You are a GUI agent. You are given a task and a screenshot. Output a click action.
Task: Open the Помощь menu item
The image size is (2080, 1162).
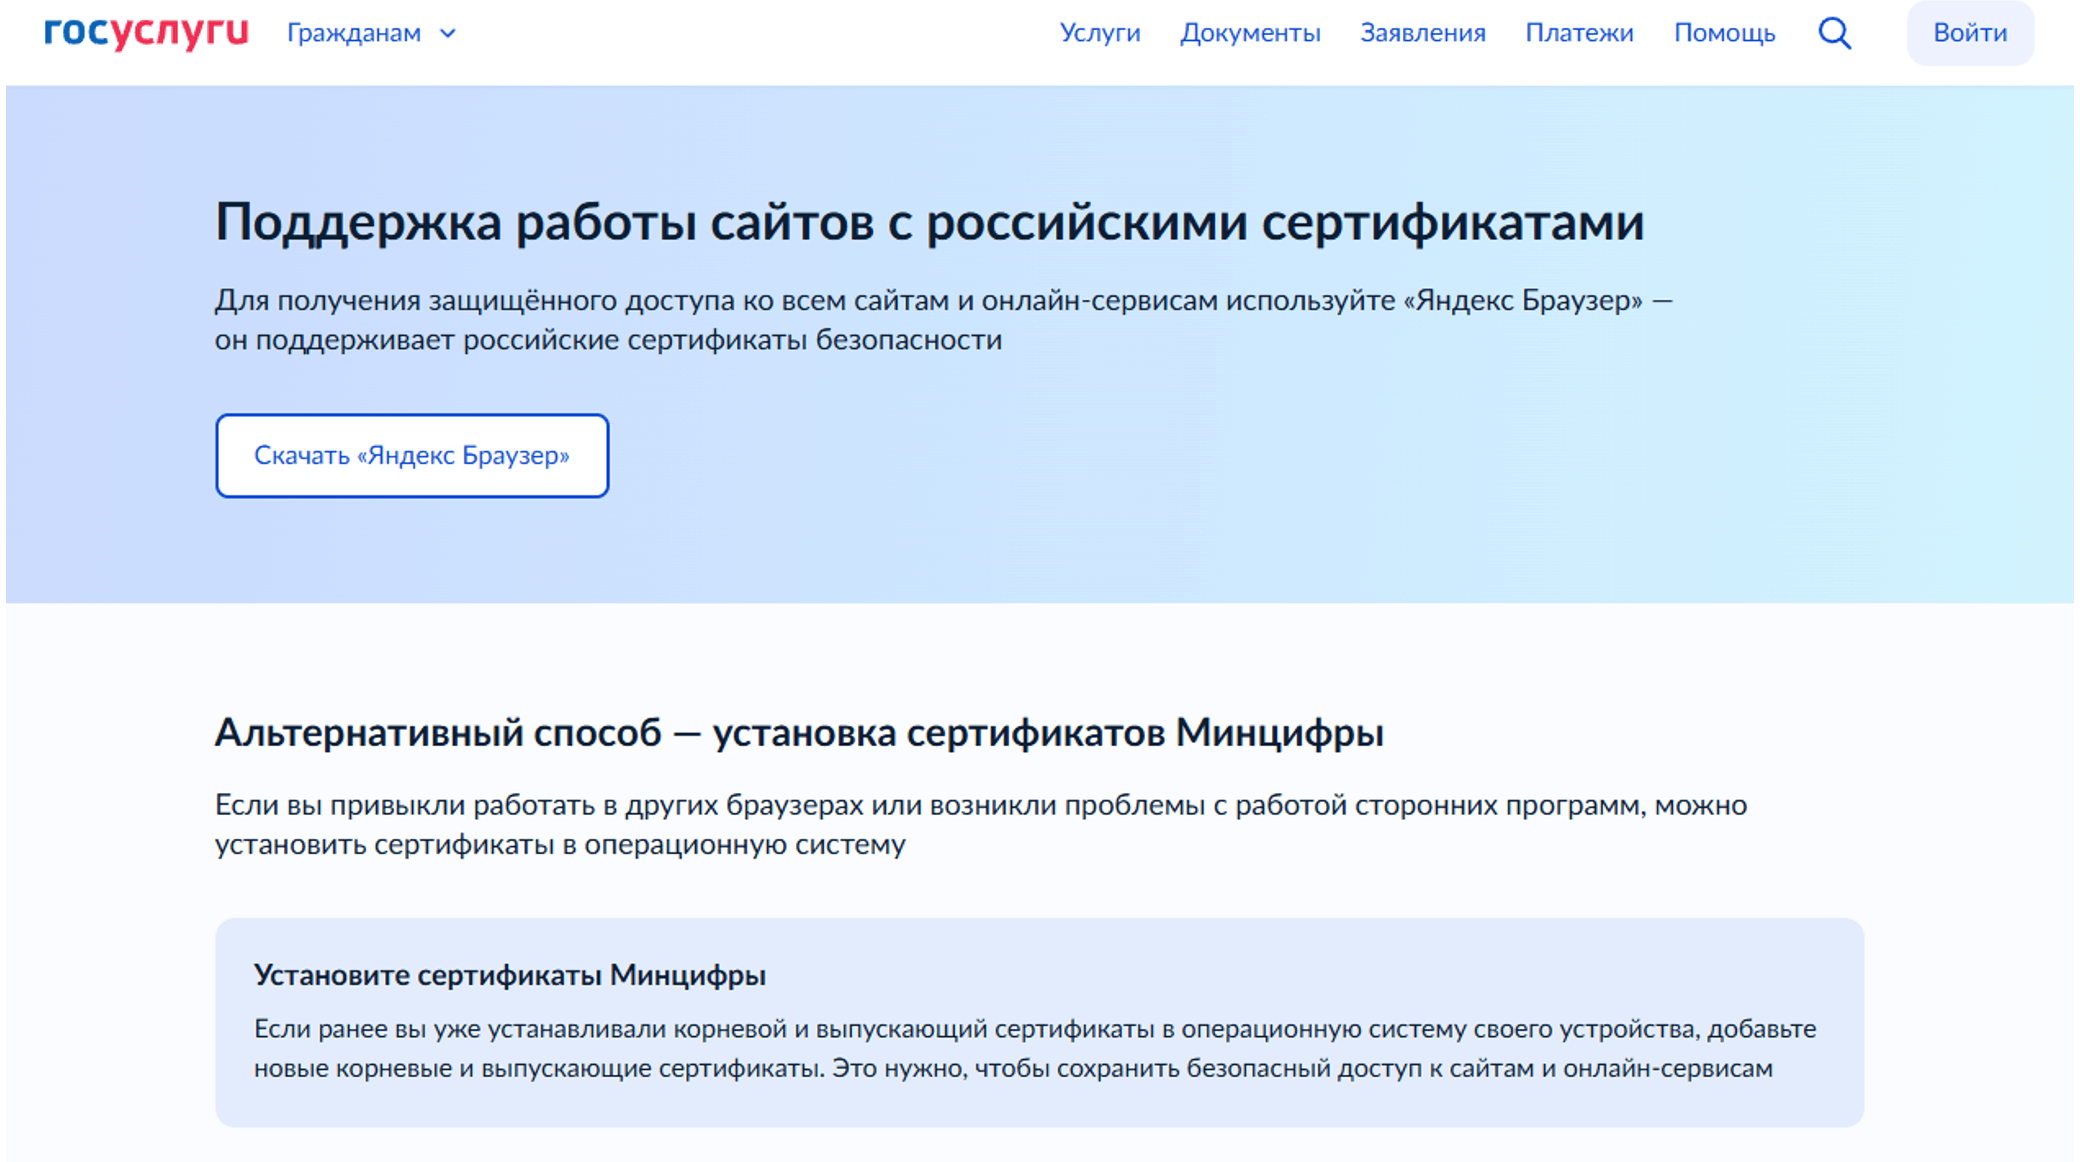pos(1724,33)
